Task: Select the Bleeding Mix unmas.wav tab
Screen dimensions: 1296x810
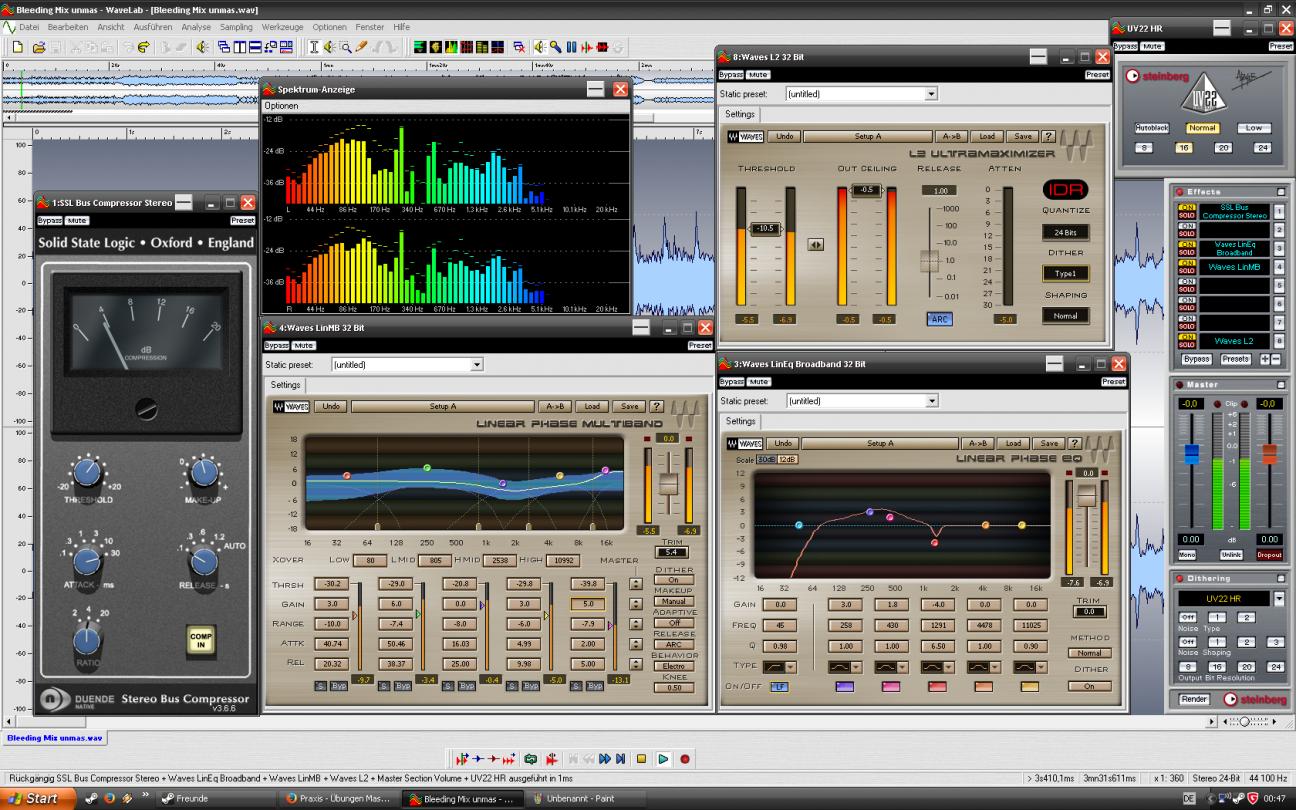Action: [x=54, y=738]
